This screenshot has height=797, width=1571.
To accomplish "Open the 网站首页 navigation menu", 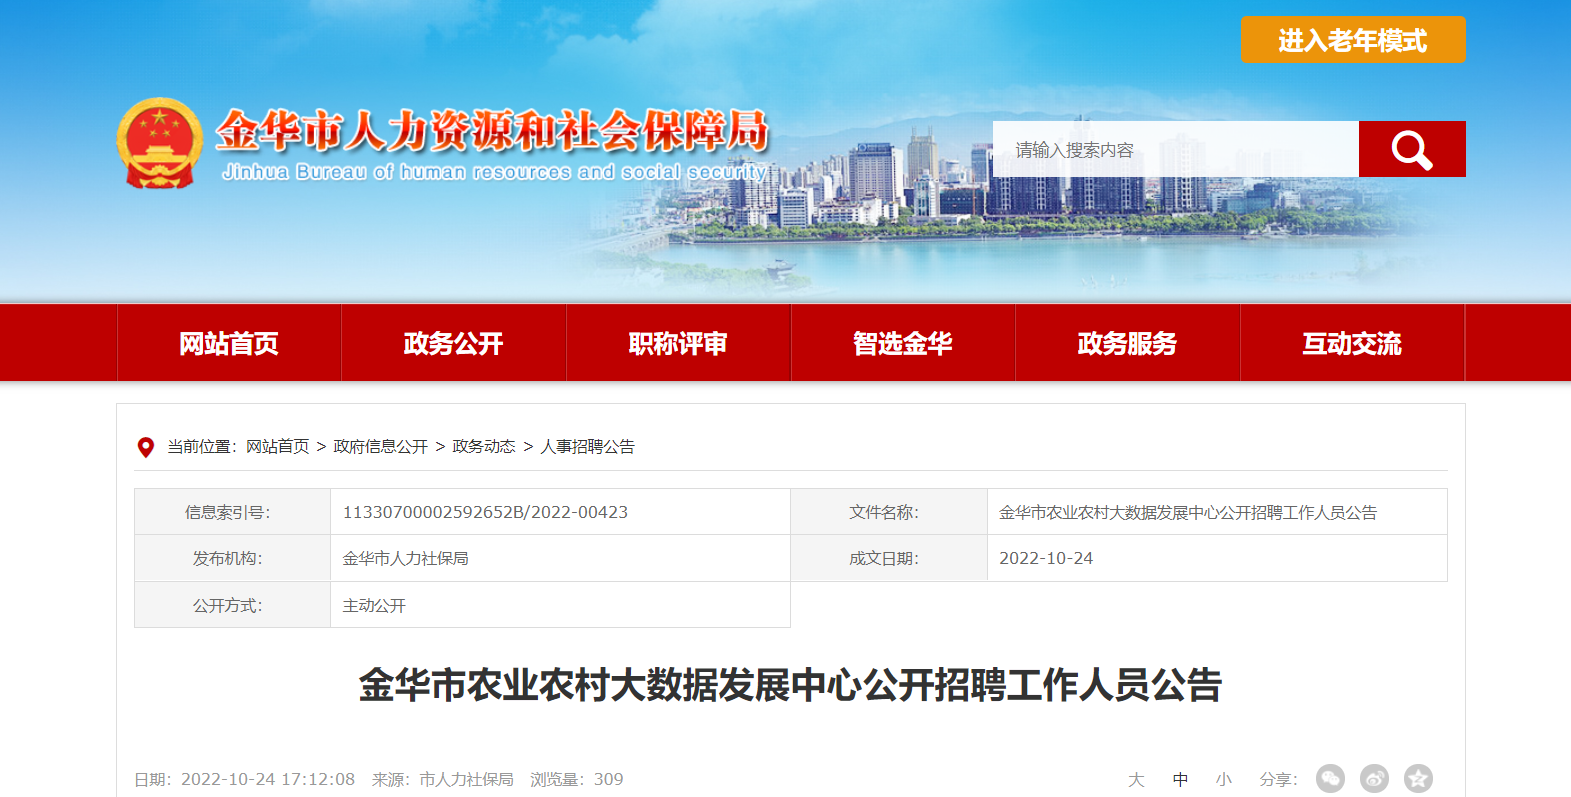I will pyautogui.click(x=229, y=343).
